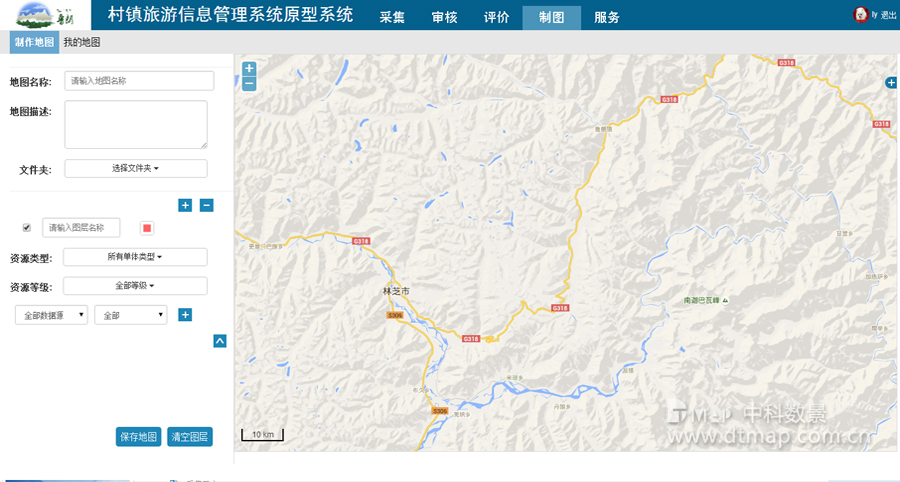
Task: Click the system logo in header
Action: pos(45,15)
